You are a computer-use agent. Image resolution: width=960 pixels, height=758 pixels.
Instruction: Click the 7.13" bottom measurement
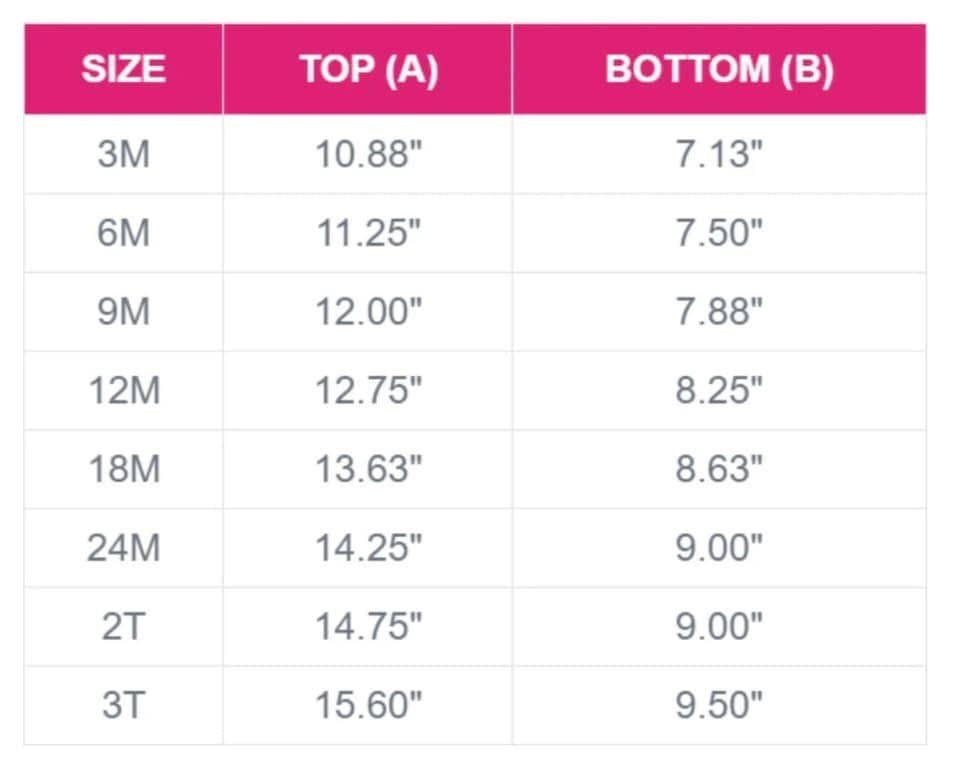[x=719, y=155]
